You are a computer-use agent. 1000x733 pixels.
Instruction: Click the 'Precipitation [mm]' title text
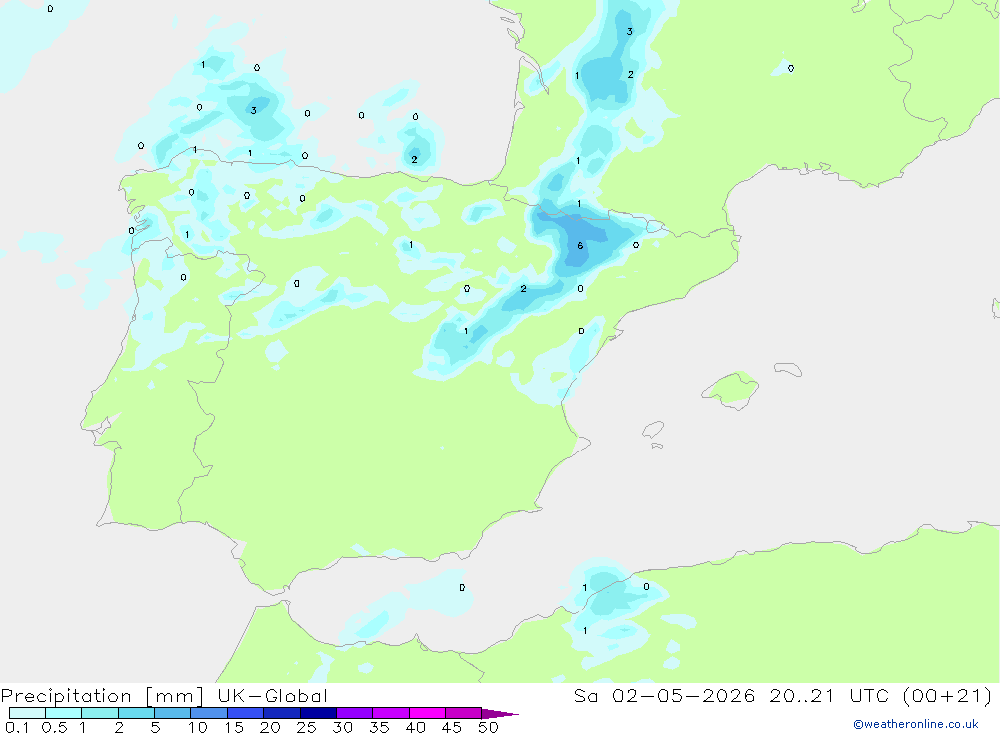pyautogui.click(x=102, y=696)
